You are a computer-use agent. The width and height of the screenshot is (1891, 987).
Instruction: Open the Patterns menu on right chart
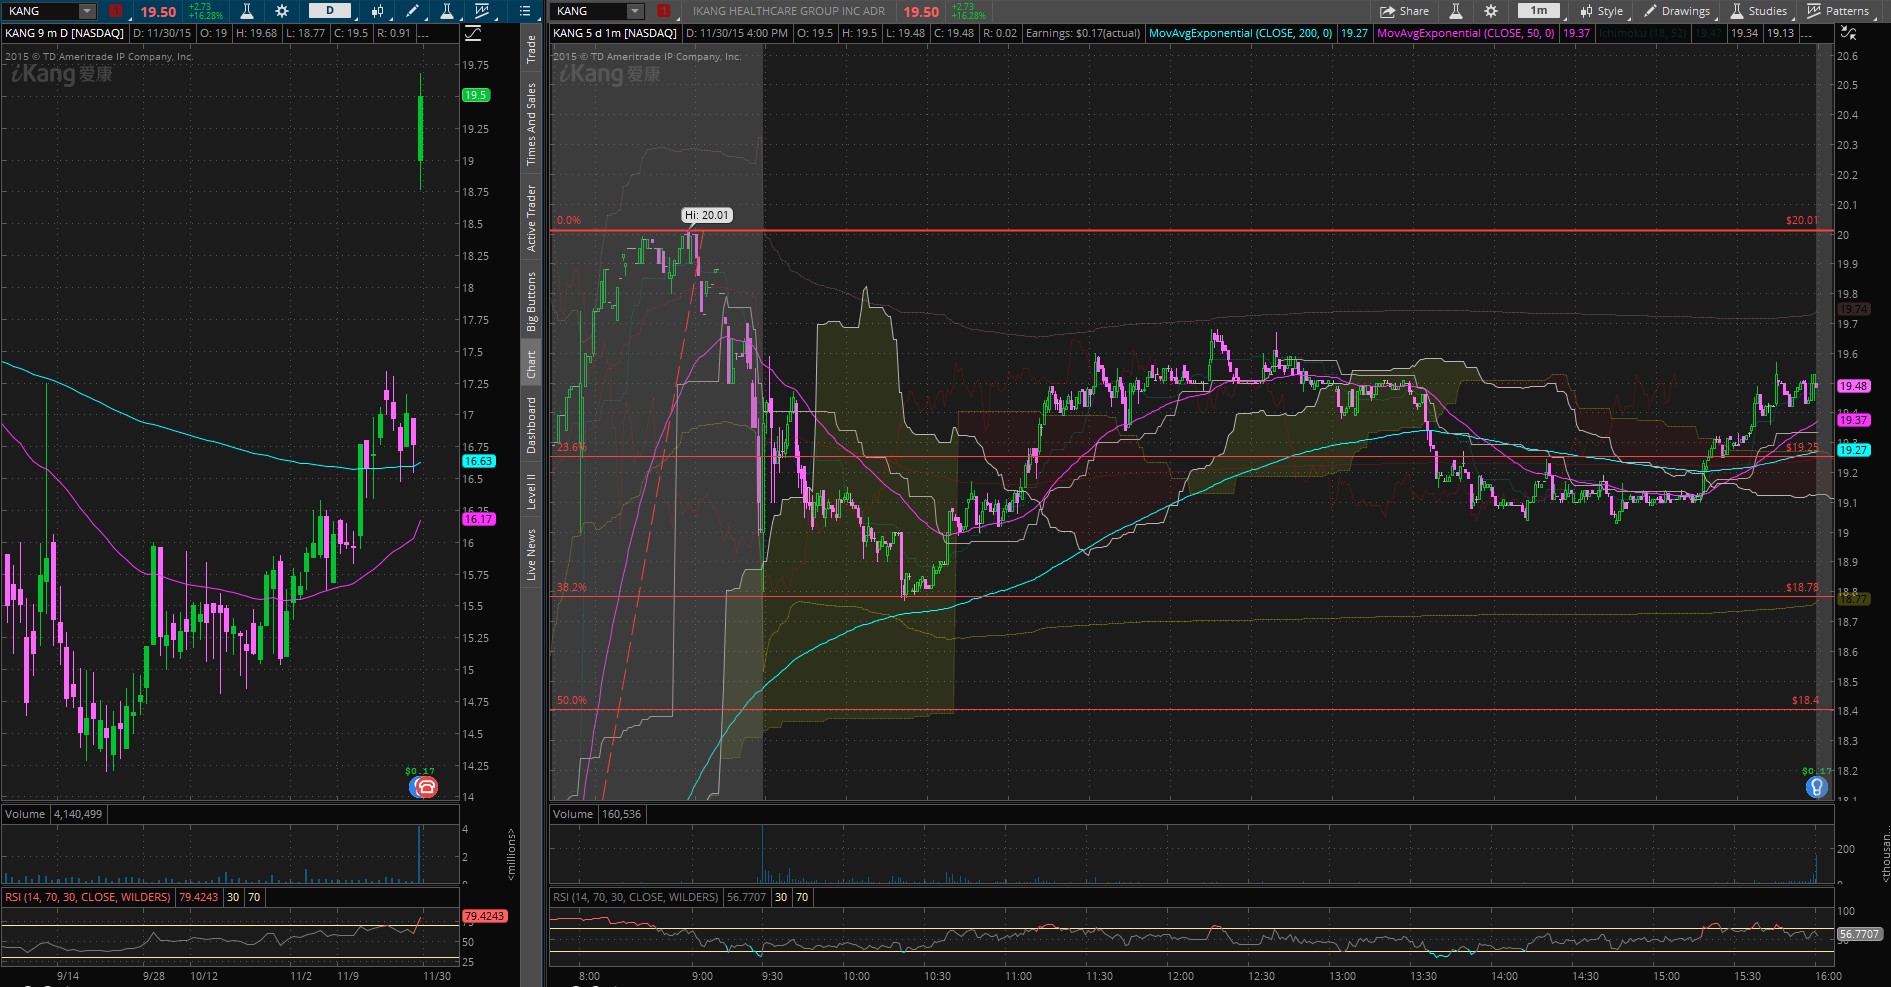(1838, 11)
